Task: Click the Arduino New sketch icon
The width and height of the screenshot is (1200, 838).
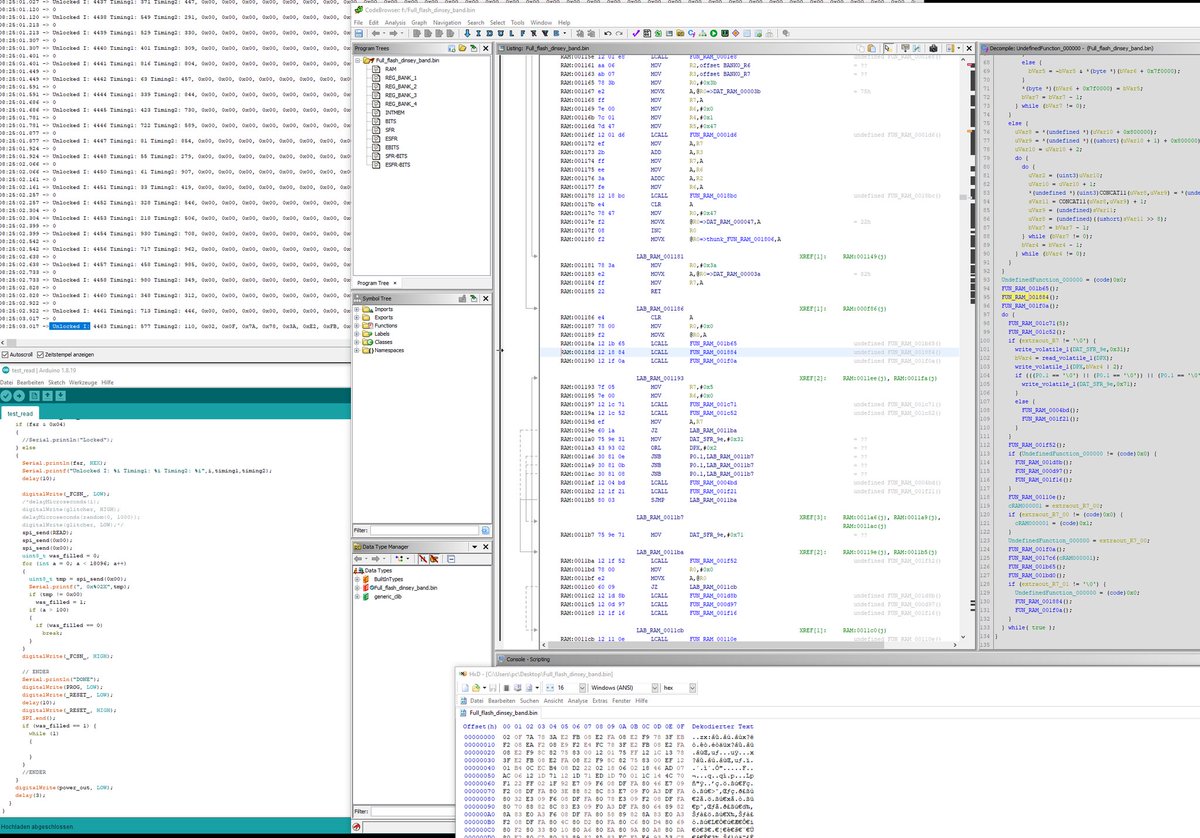Action: click(34, 396)
